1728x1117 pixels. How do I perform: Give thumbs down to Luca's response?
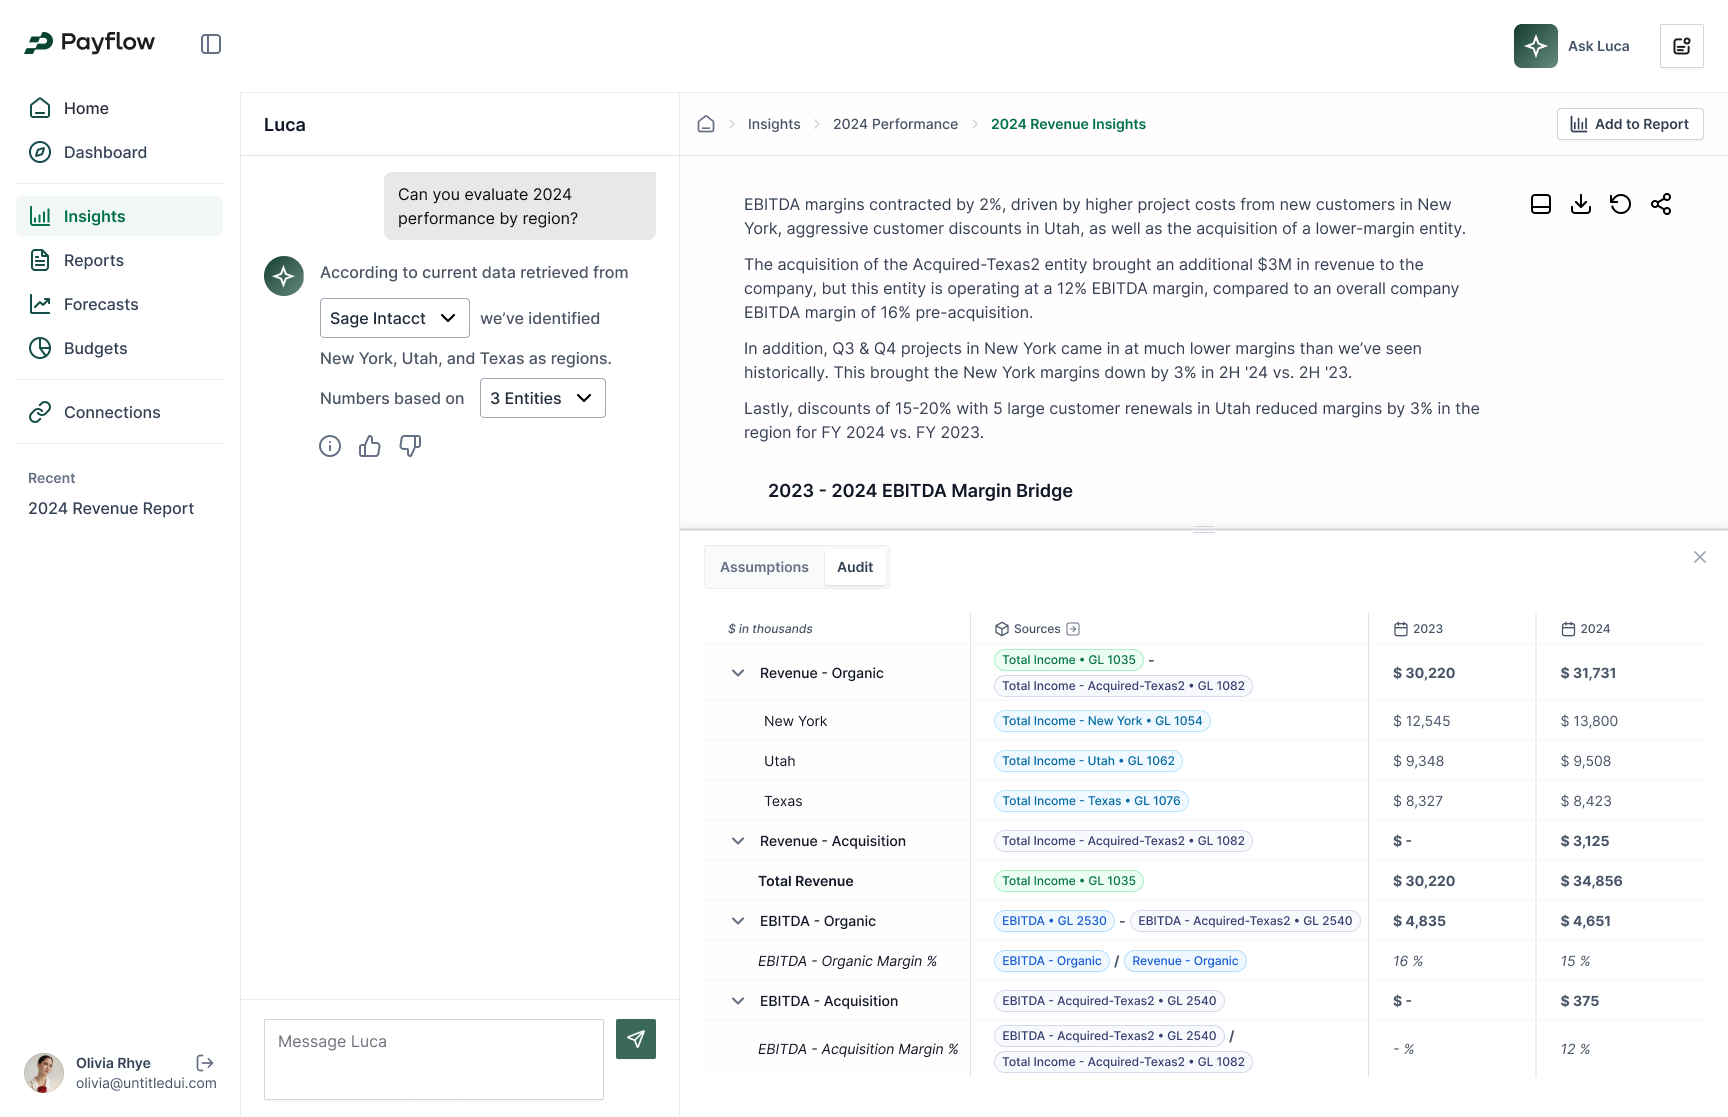(x=410, y=446)
